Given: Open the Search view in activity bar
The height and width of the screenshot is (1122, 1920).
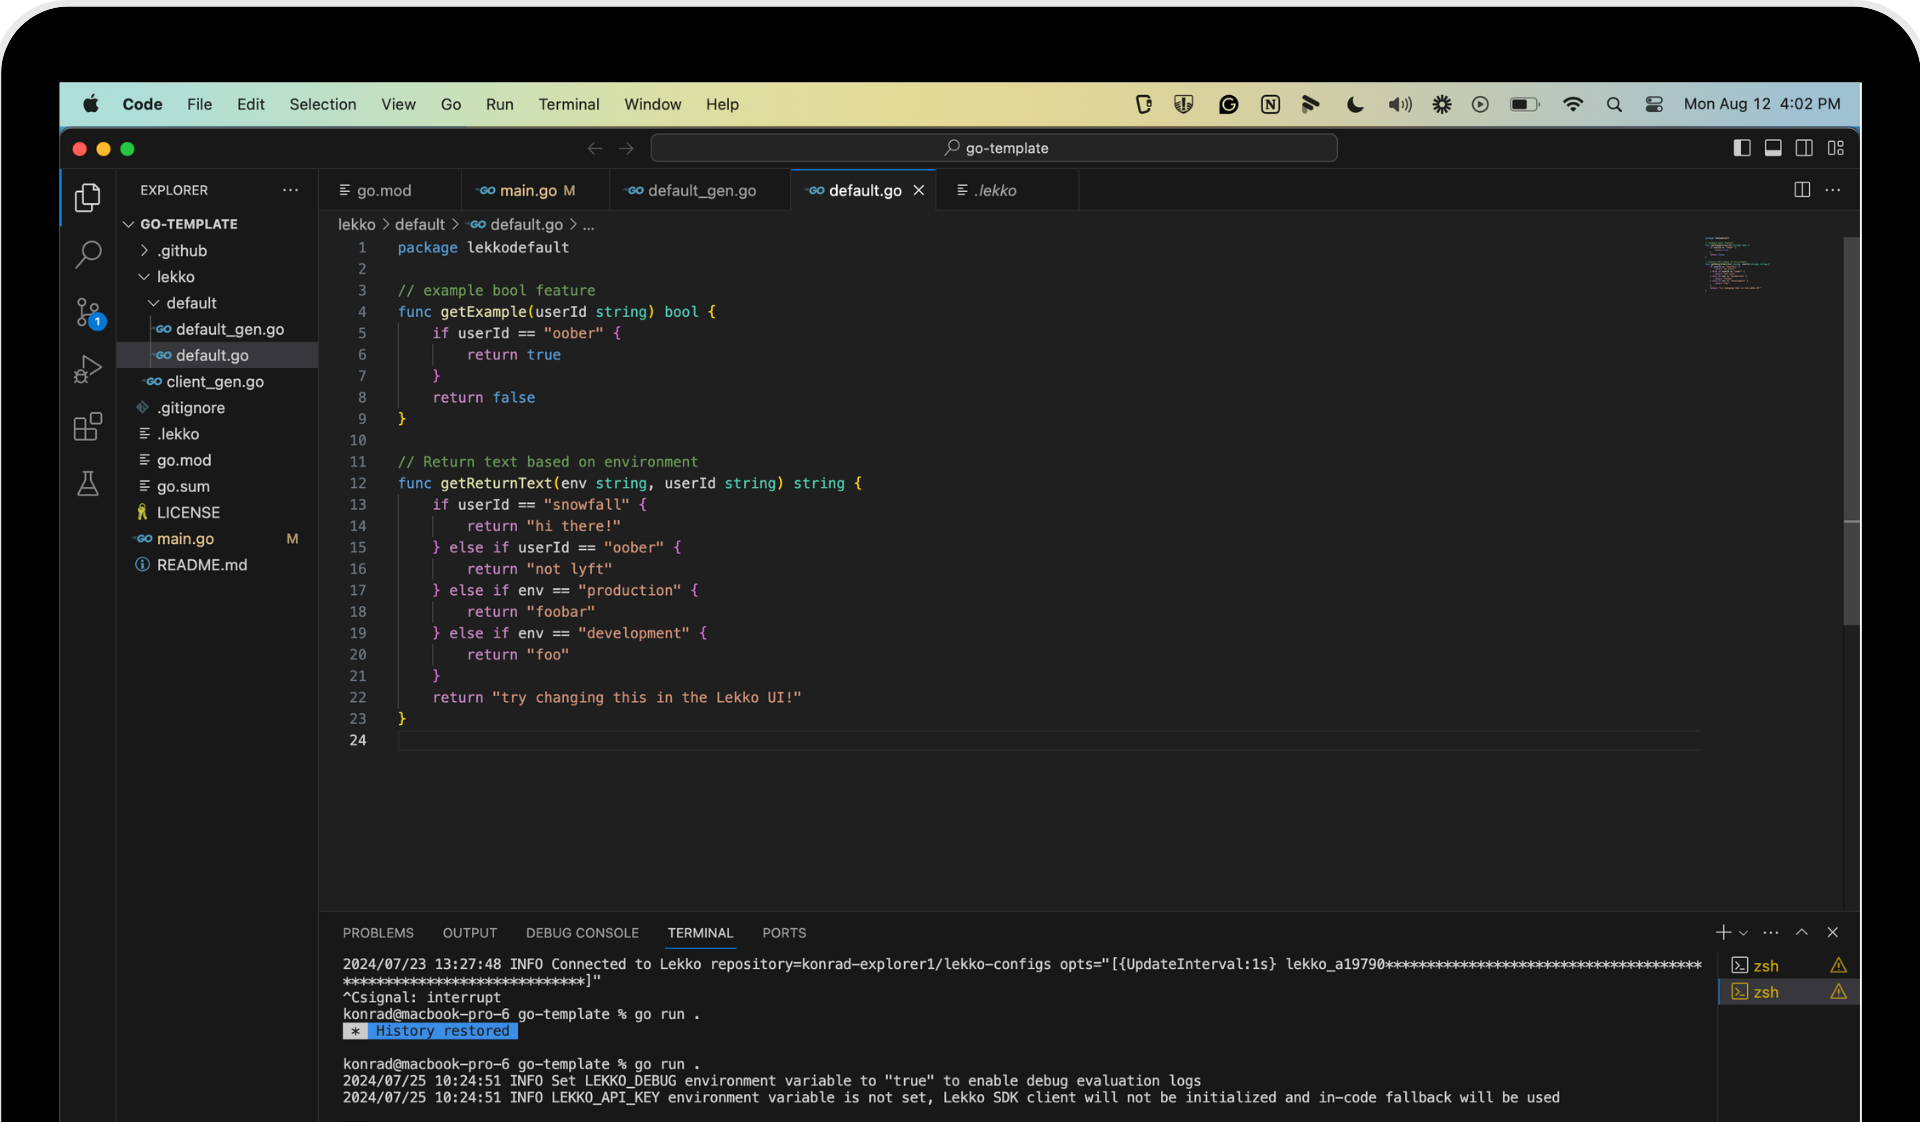Looking at the screenshot, I should click(x=88, y=255).
